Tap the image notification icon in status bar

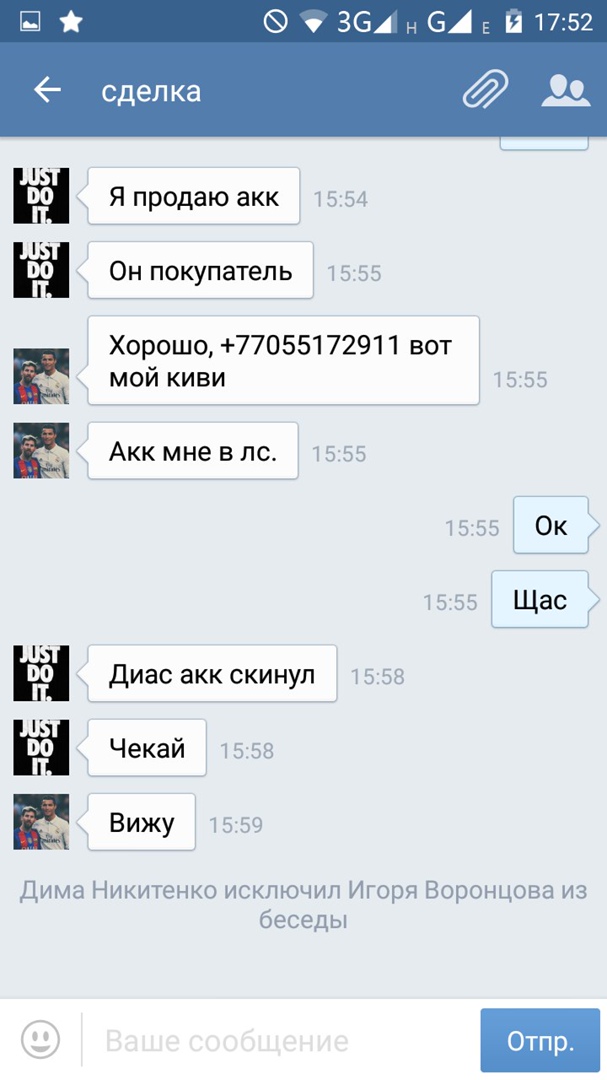30,22
